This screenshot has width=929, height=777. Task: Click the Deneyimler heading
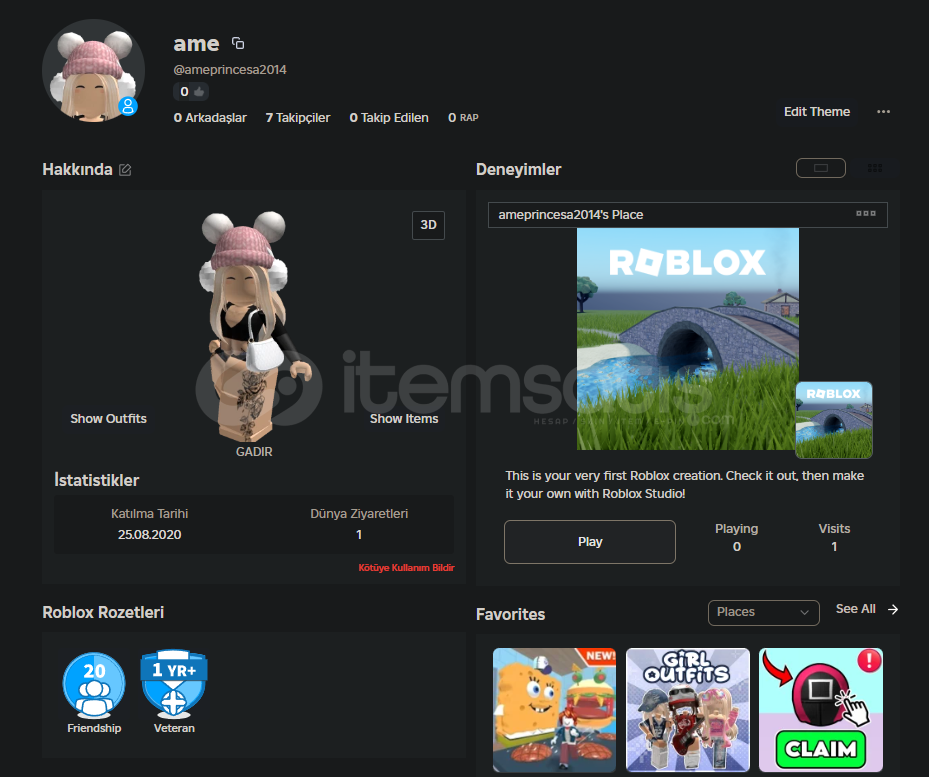518,170
